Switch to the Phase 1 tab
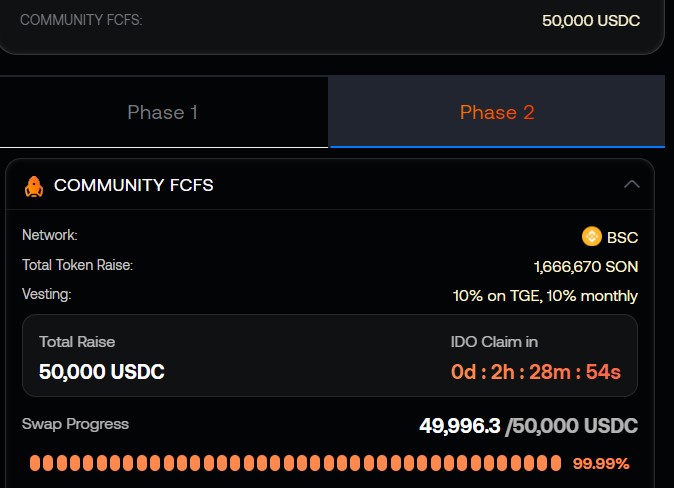The image size is (674, 488). pyautogui.click(x=163, y=112)
